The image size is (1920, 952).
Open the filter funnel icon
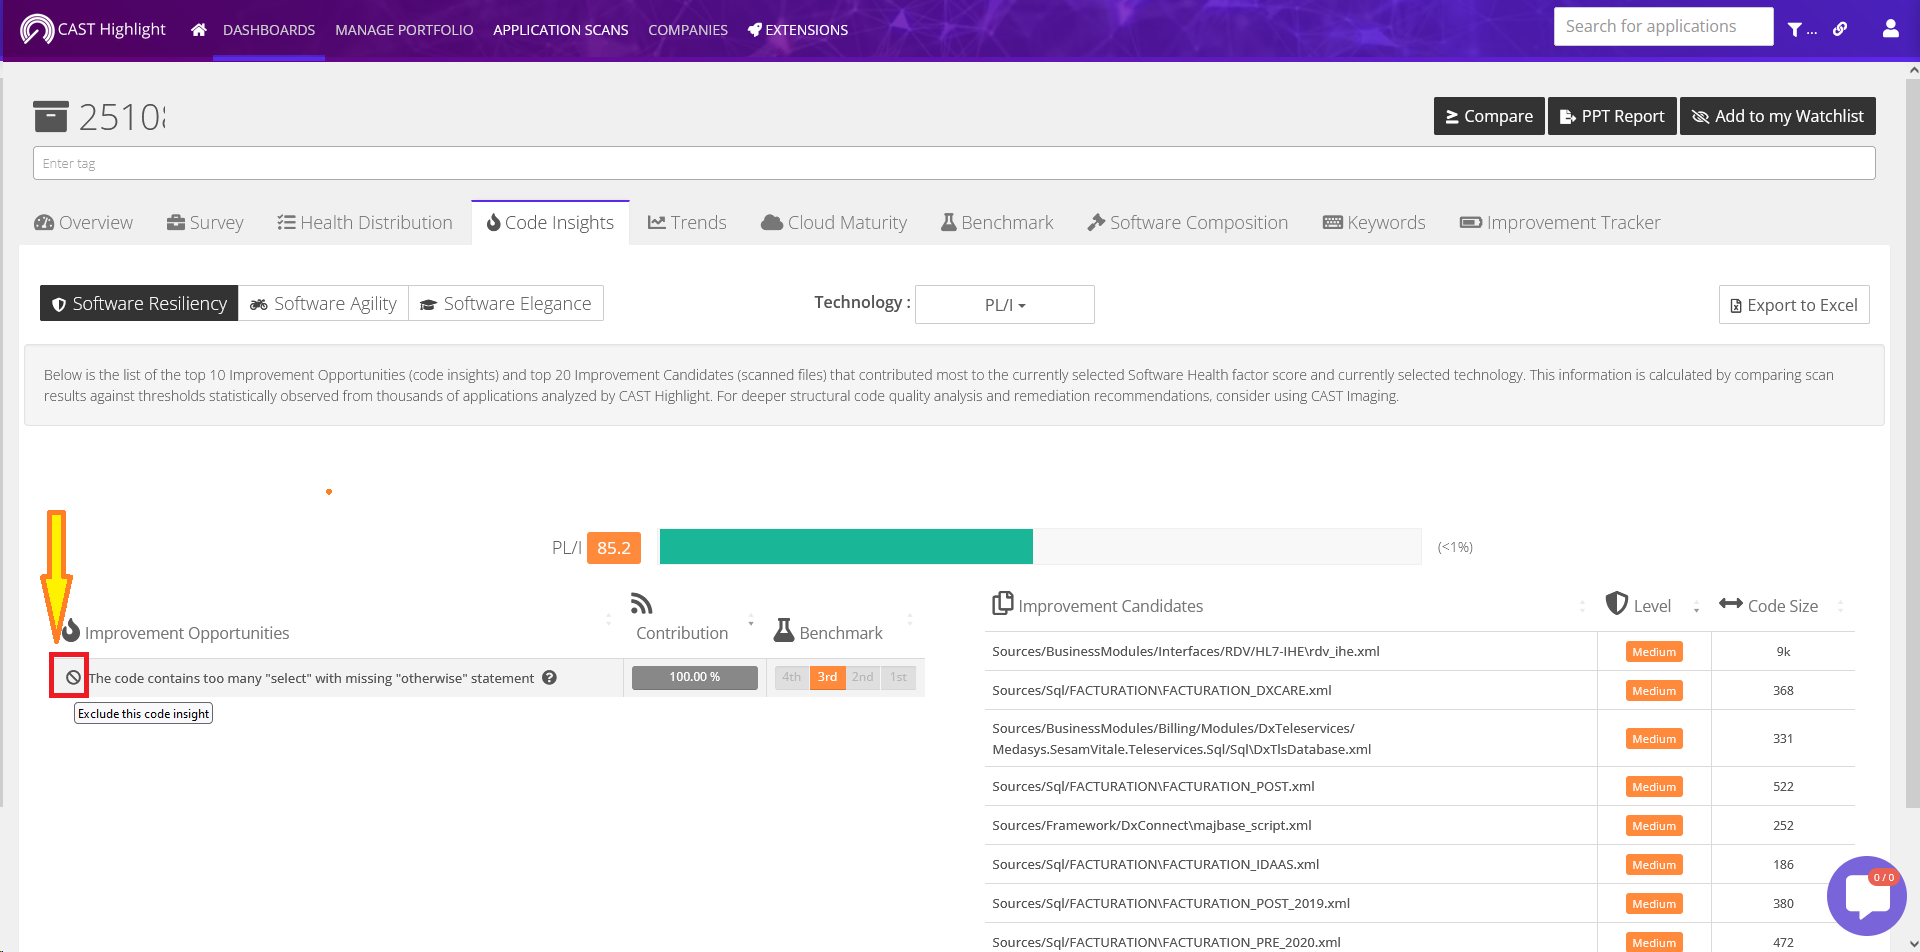point(1795,30)
